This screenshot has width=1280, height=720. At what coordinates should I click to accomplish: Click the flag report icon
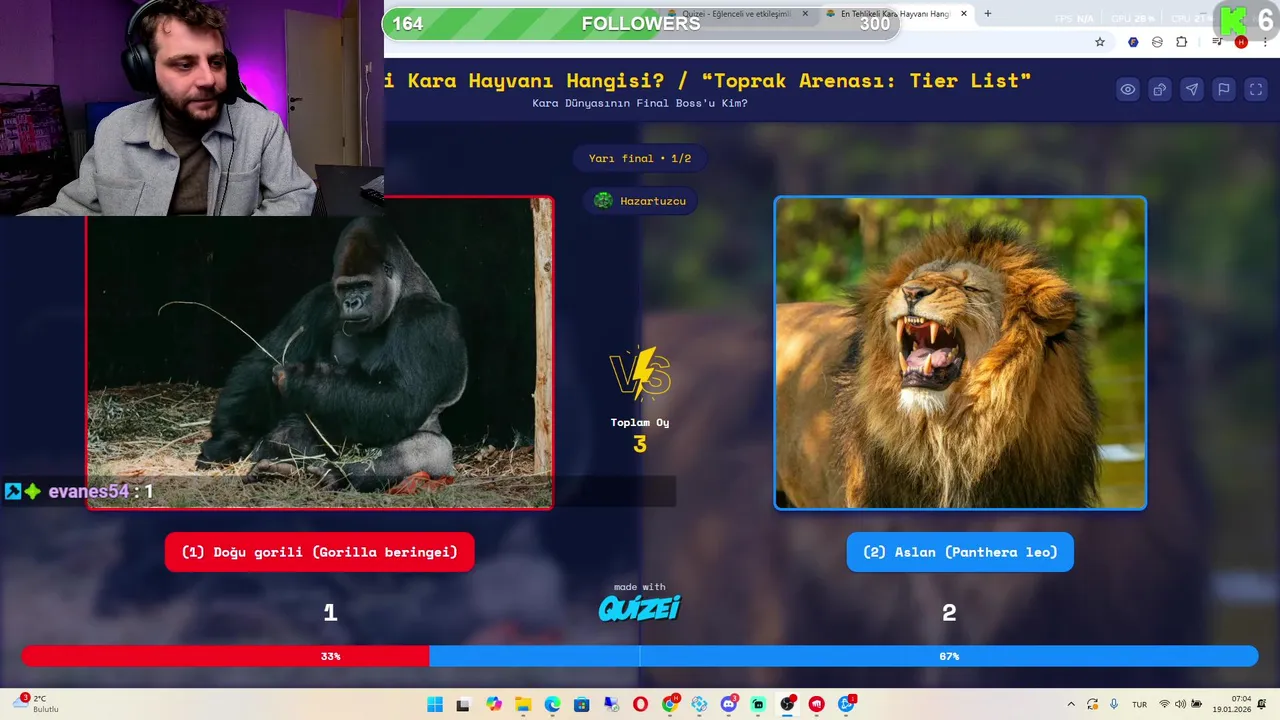click(1224, 89)
